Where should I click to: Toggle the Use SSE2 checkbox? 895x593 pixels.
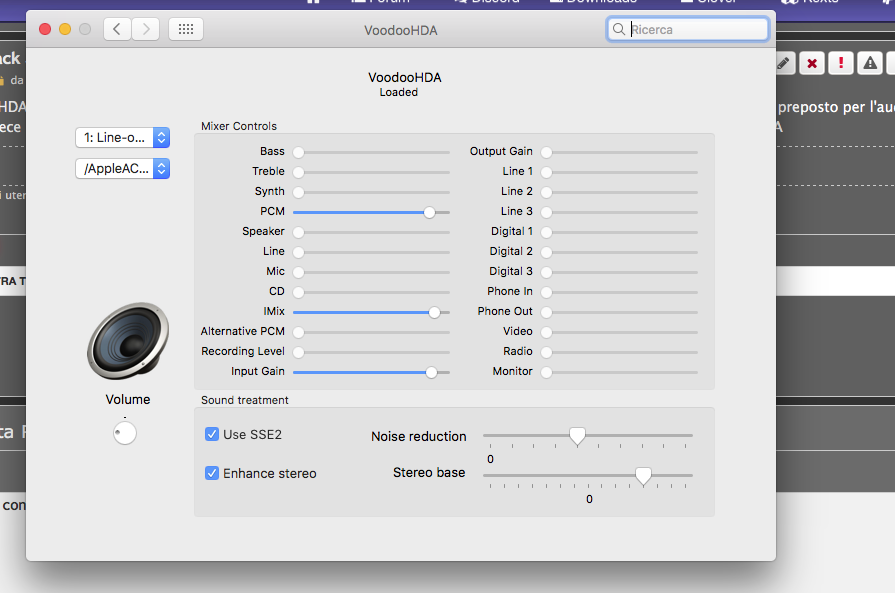click(212, 434)
